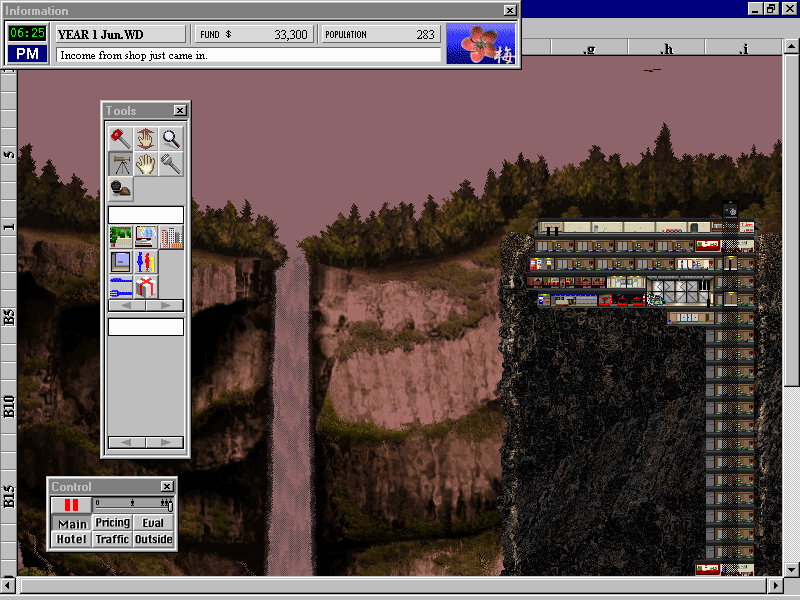Show previous page of build categories

point(127,306)
